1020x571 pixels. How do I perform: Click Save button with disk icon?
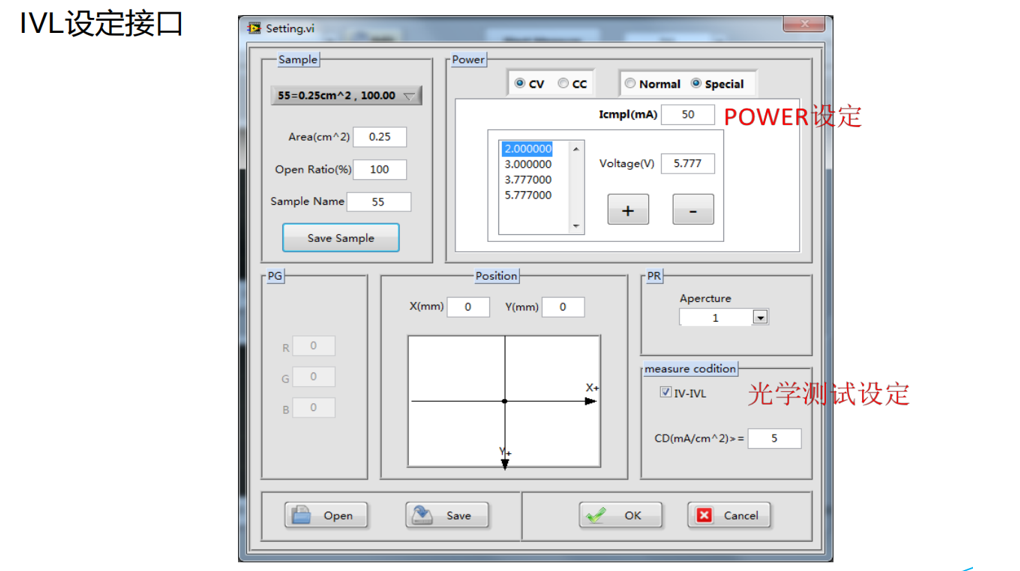click(446, 515)
